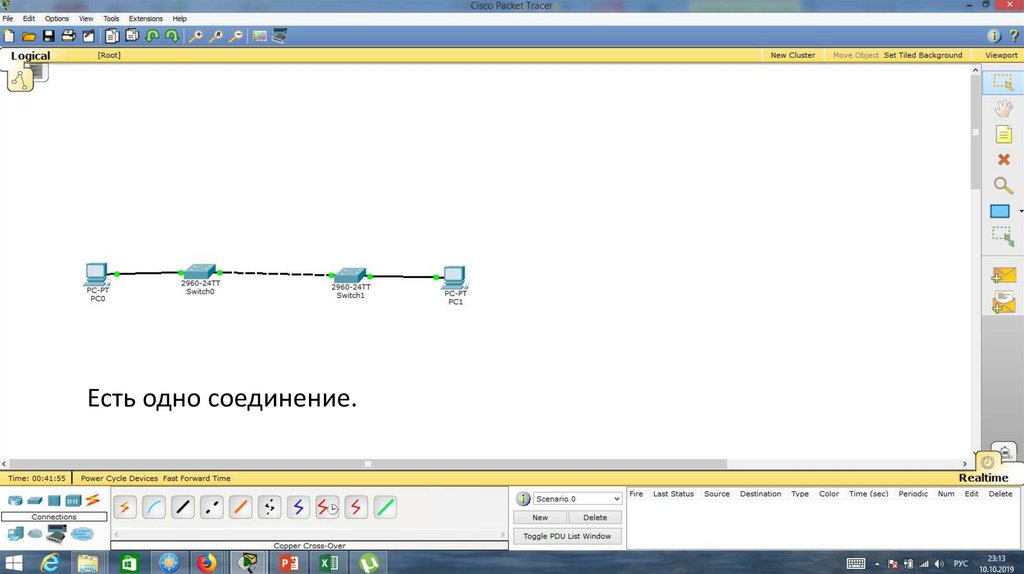
Task: Click the Add Complex PDU envelope
Action: pyautogui.click(x=1003, y=302)
